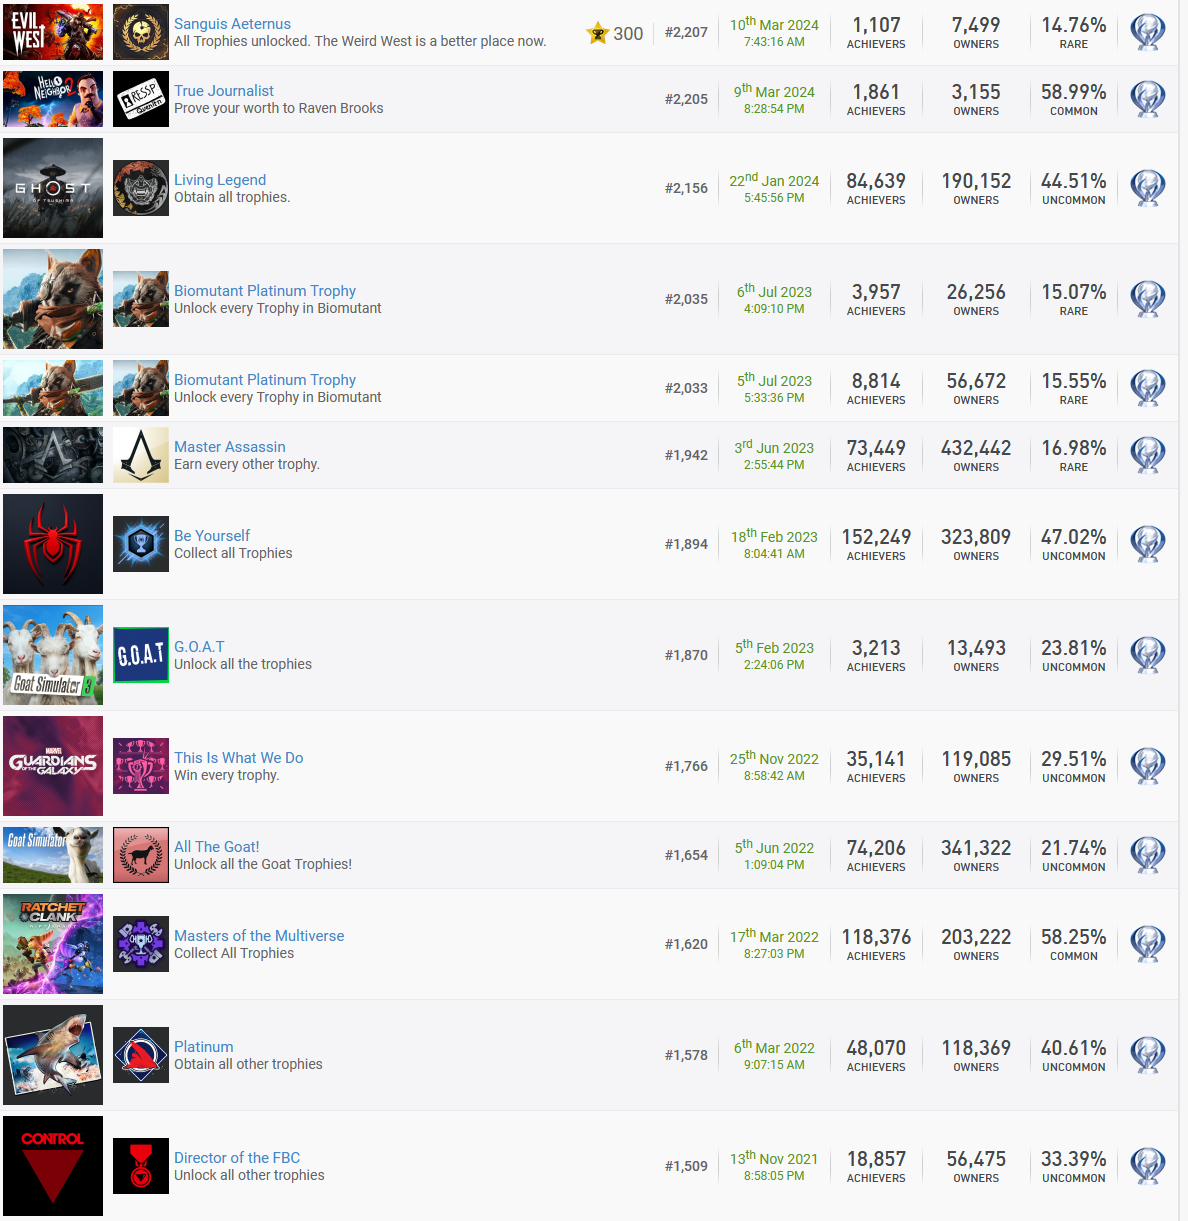
Task: Open the Guardians of the Galaxy cover
Action: click(x=53, y=766)
